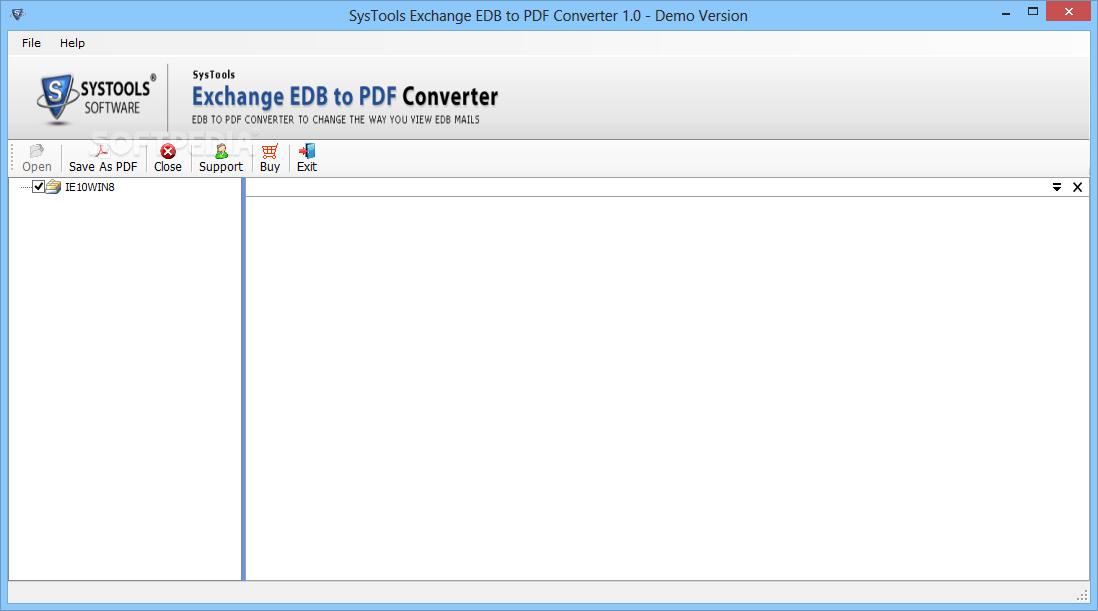Minimize the converter window
The image size is (1098, 611).
1006,13
